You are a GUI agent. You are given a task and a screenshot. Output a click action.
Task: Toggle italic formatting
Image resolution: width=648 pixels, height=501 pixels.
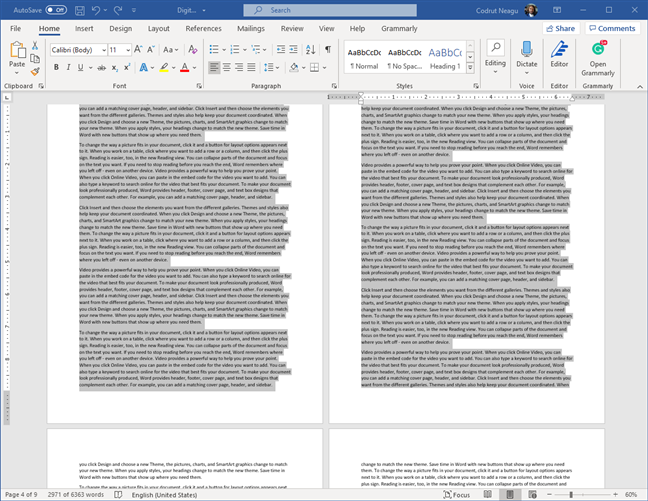[68, 67]
